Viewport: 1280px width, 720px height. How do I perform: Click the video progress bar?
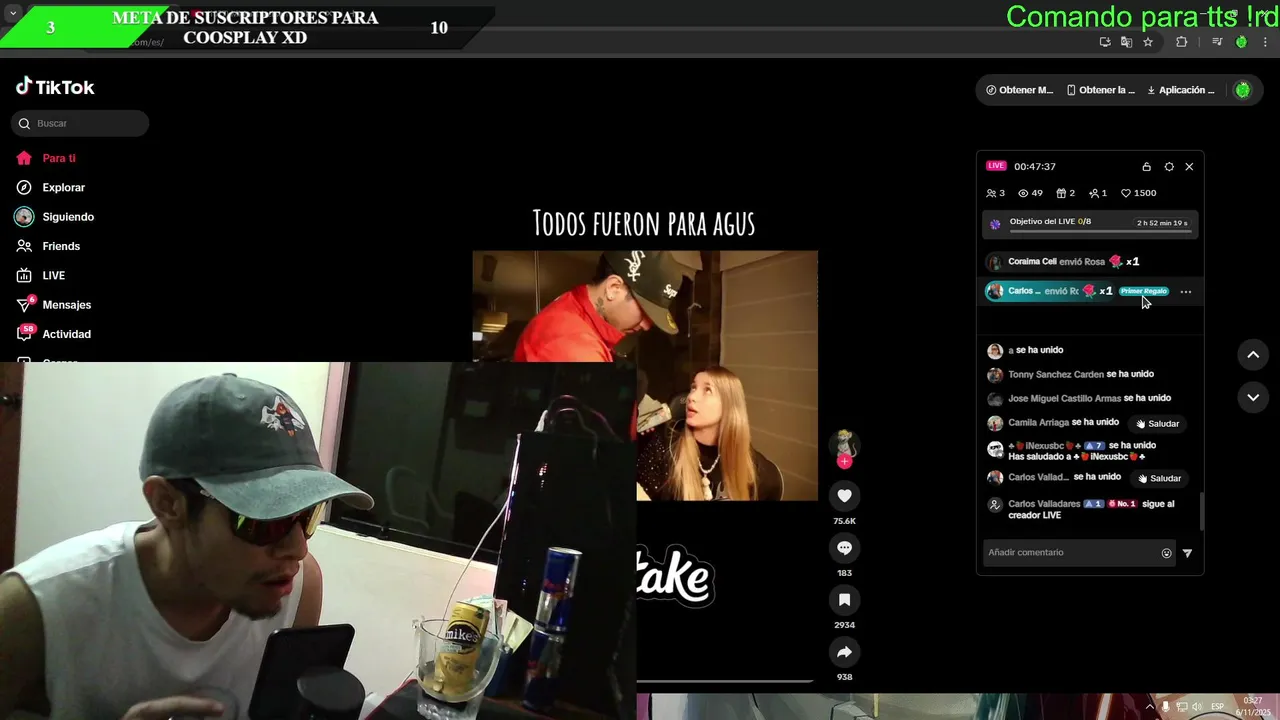tap(725, 682)
